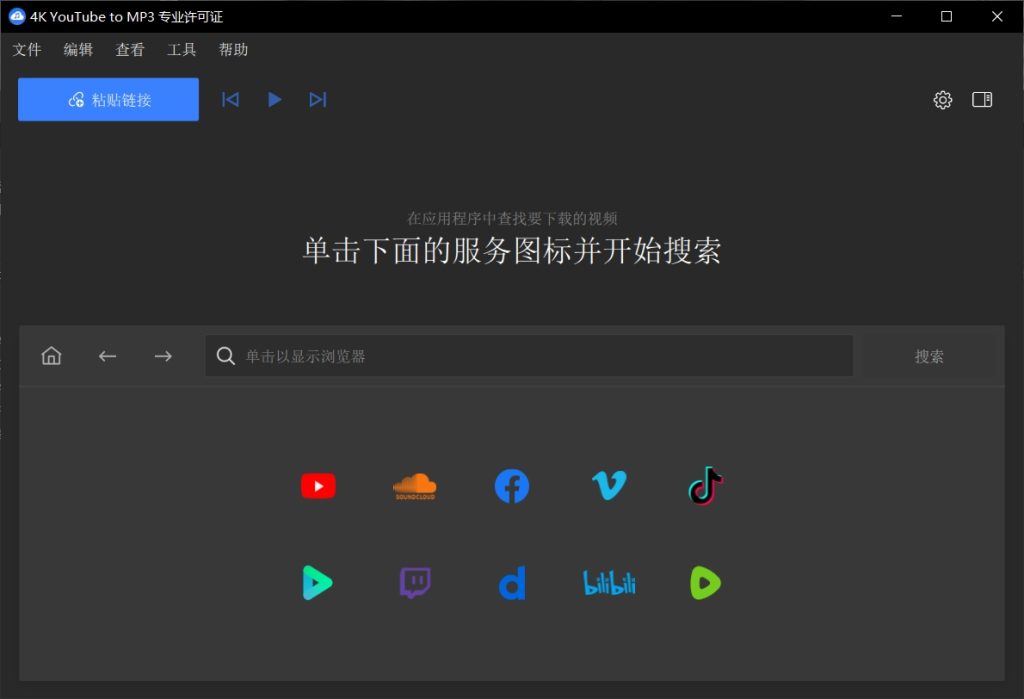Select the SoundCloud service icon
Screen dimensions: 1024x699
click(414, 486)
